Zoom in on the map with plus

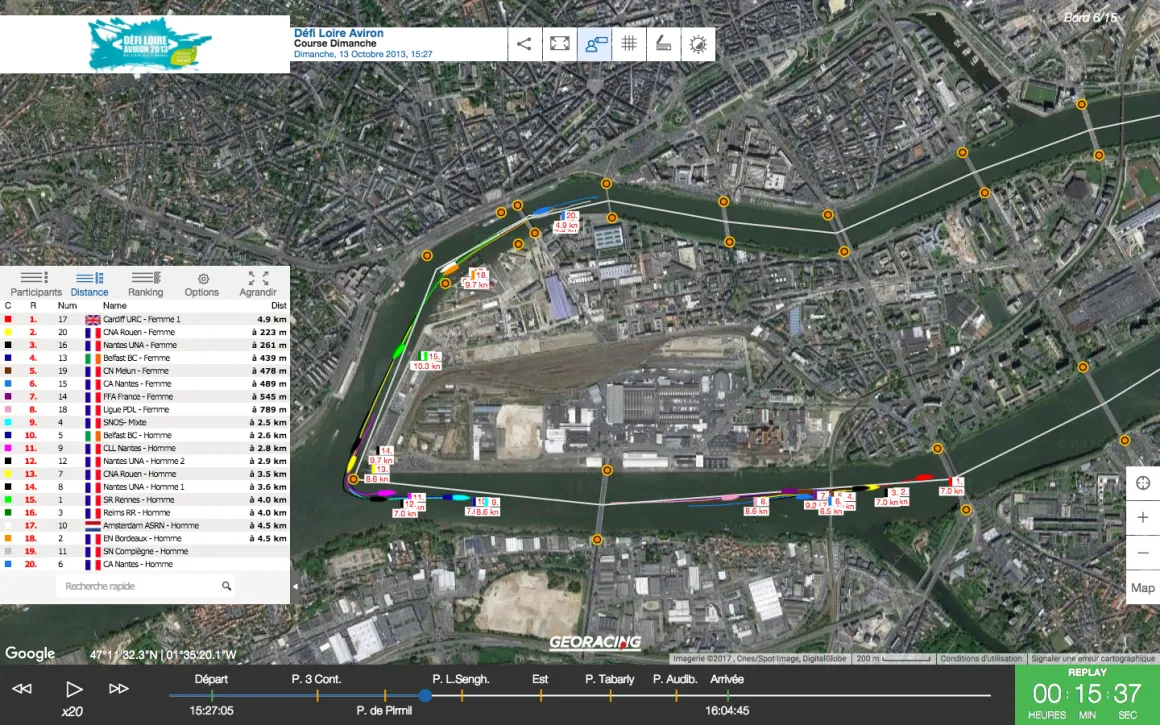point(1143,517)
